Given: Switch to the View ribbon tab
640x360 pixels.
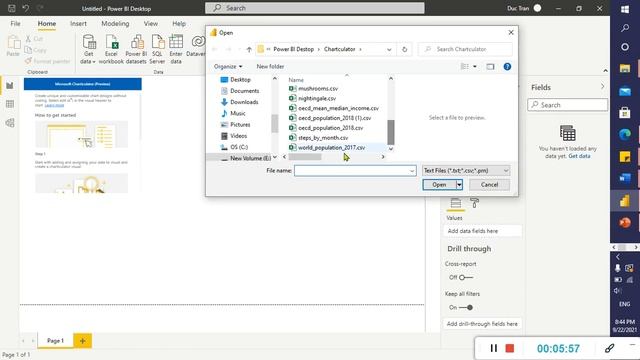Looking at the screenshot, I should pyautogui.click(x=151, y=24).
